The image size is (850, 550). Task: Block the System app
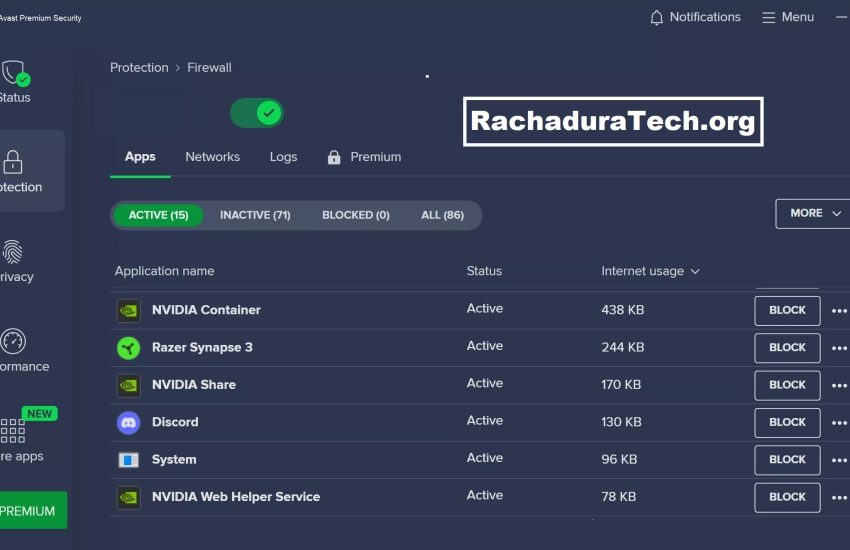(x=787, y=460)
